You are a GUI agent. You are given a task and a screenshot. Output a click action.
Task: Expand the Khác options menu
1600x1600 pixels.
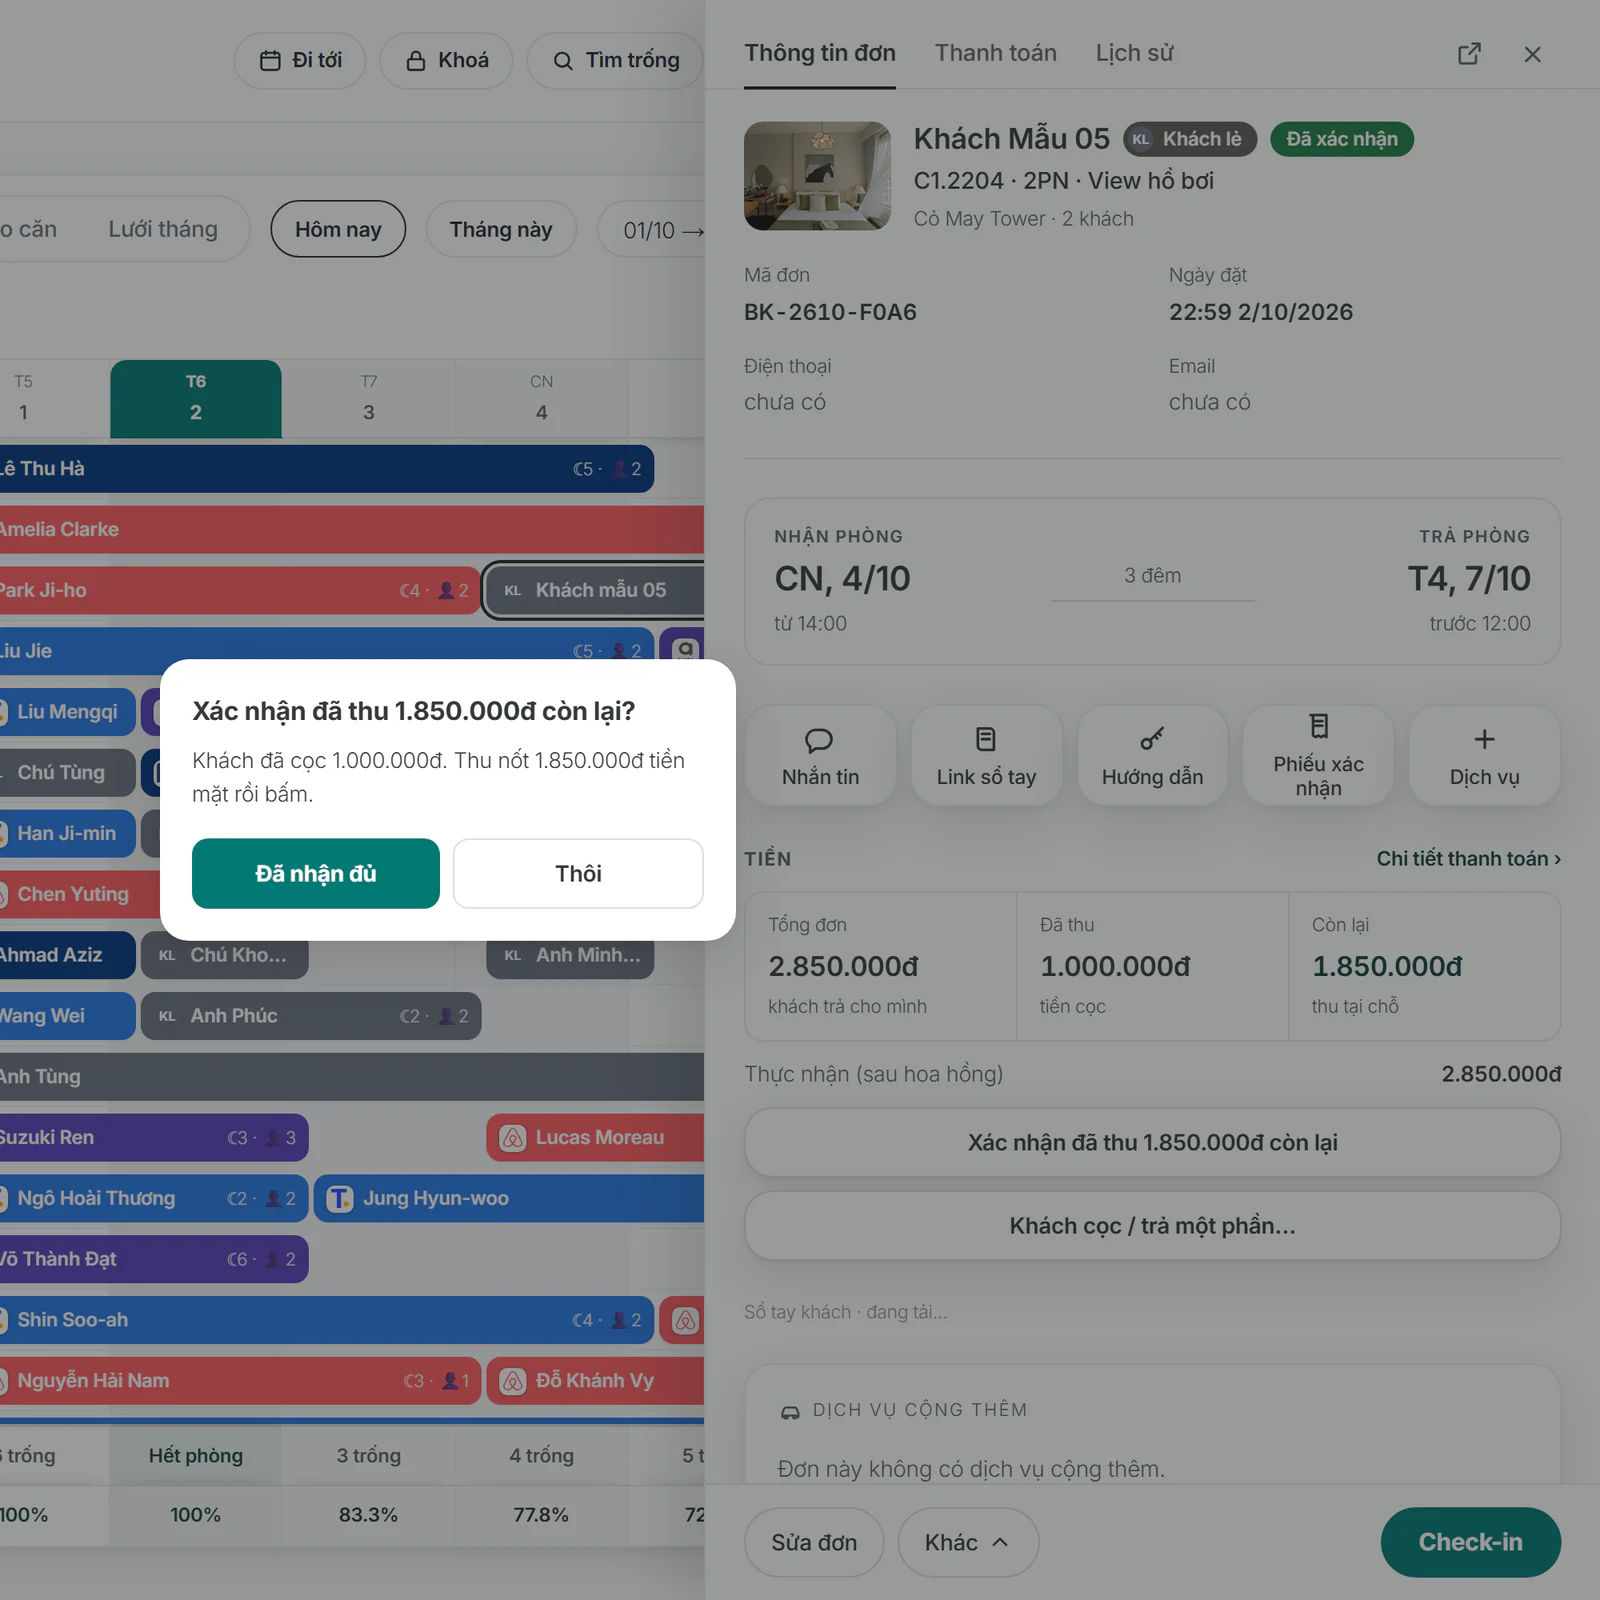click(x=967, y=1542)
